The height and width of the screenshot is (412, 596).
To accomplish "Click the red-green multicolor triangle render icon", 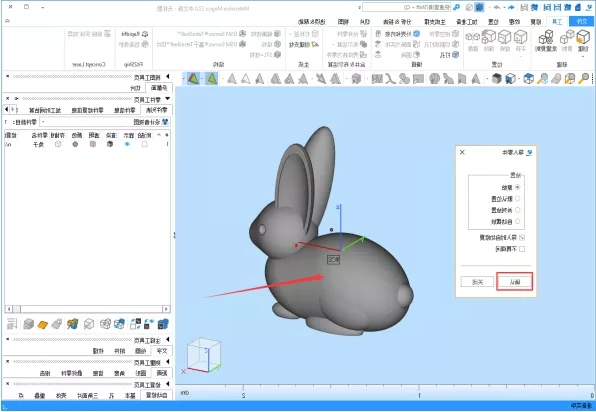I will click(193, 79).
